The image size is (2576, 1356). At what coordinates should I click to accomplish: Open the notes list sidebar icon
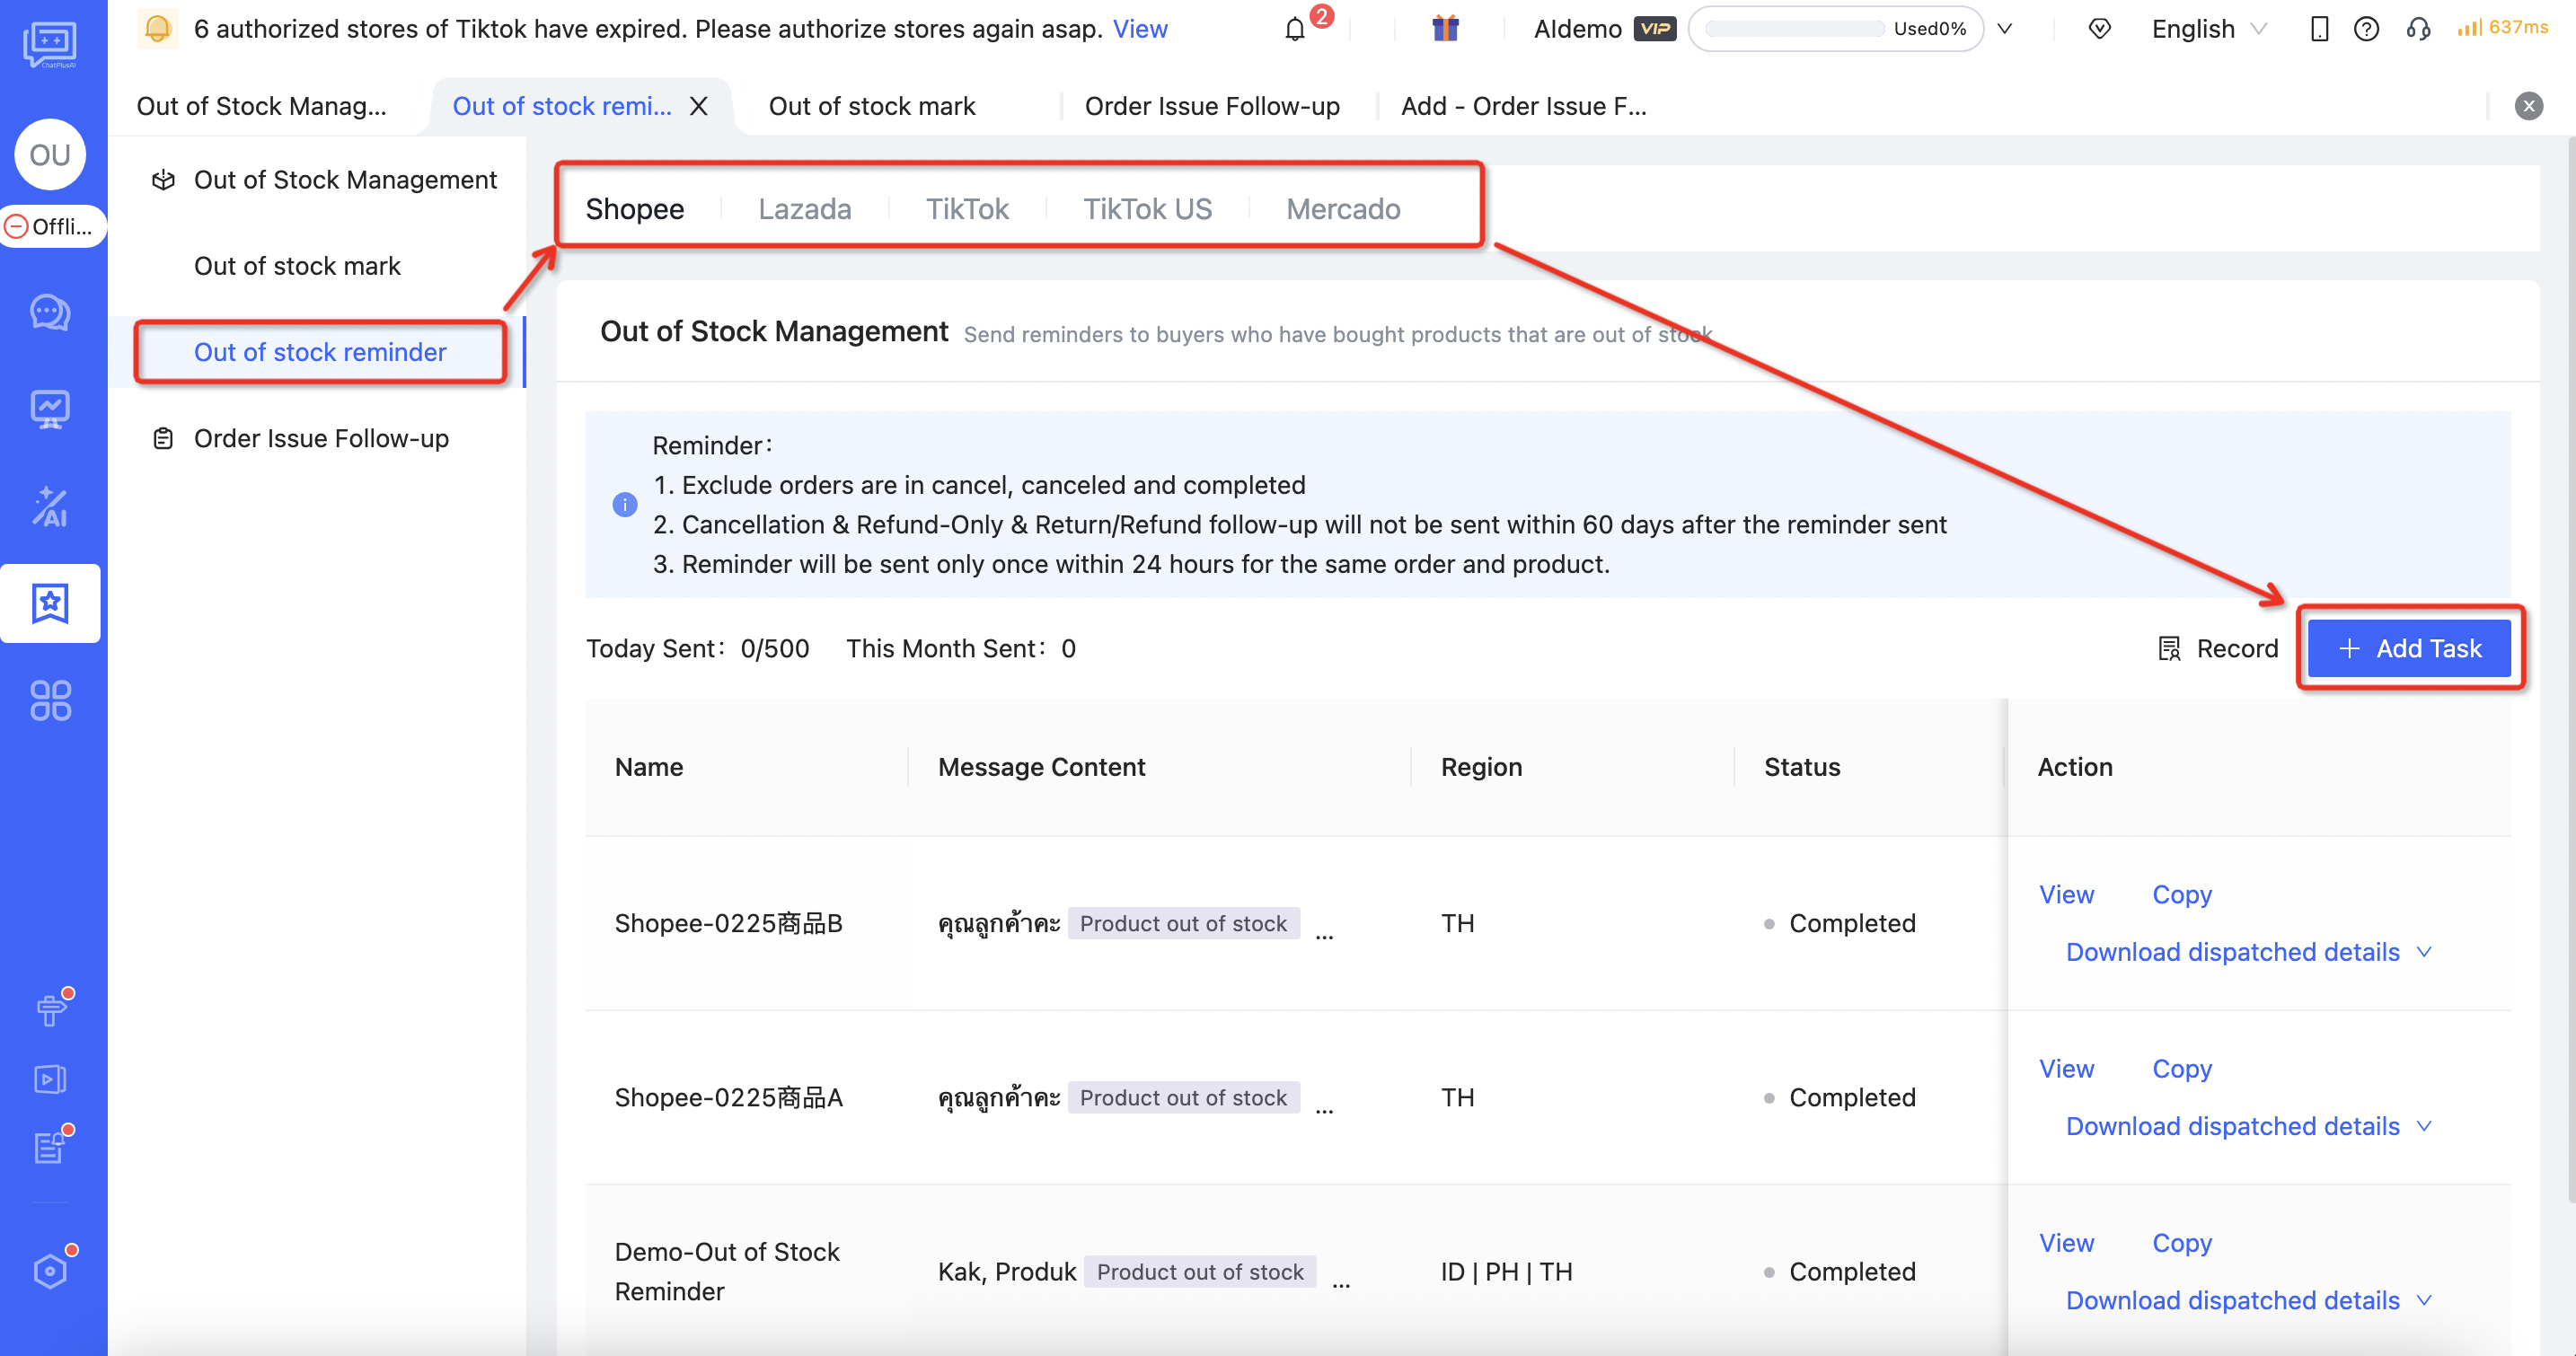click(x=50, y=1147)
